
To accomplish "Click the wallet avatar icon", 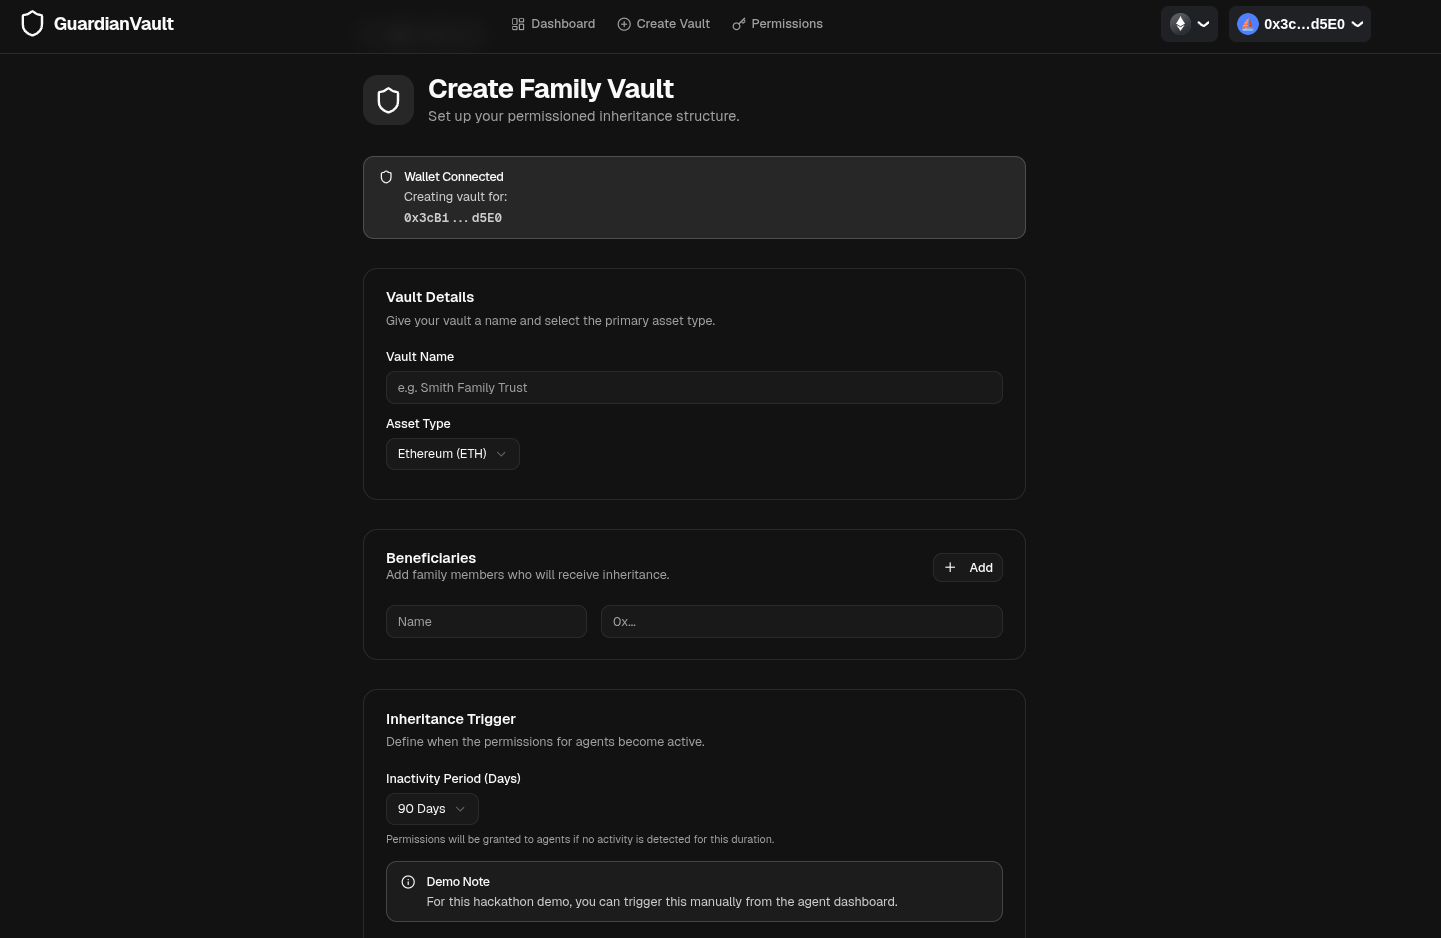I will pos(1247,24).
